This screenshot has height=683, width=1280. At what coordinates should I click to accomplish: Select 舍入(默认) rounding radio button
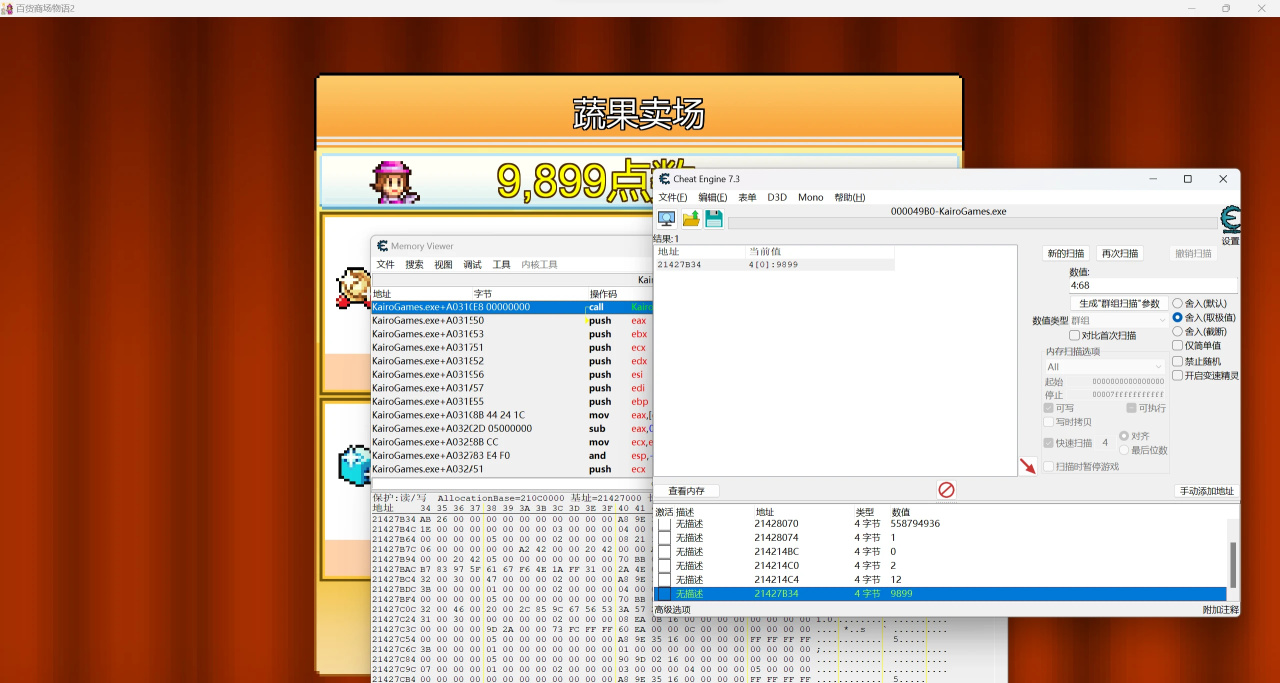pos(1178,303)
